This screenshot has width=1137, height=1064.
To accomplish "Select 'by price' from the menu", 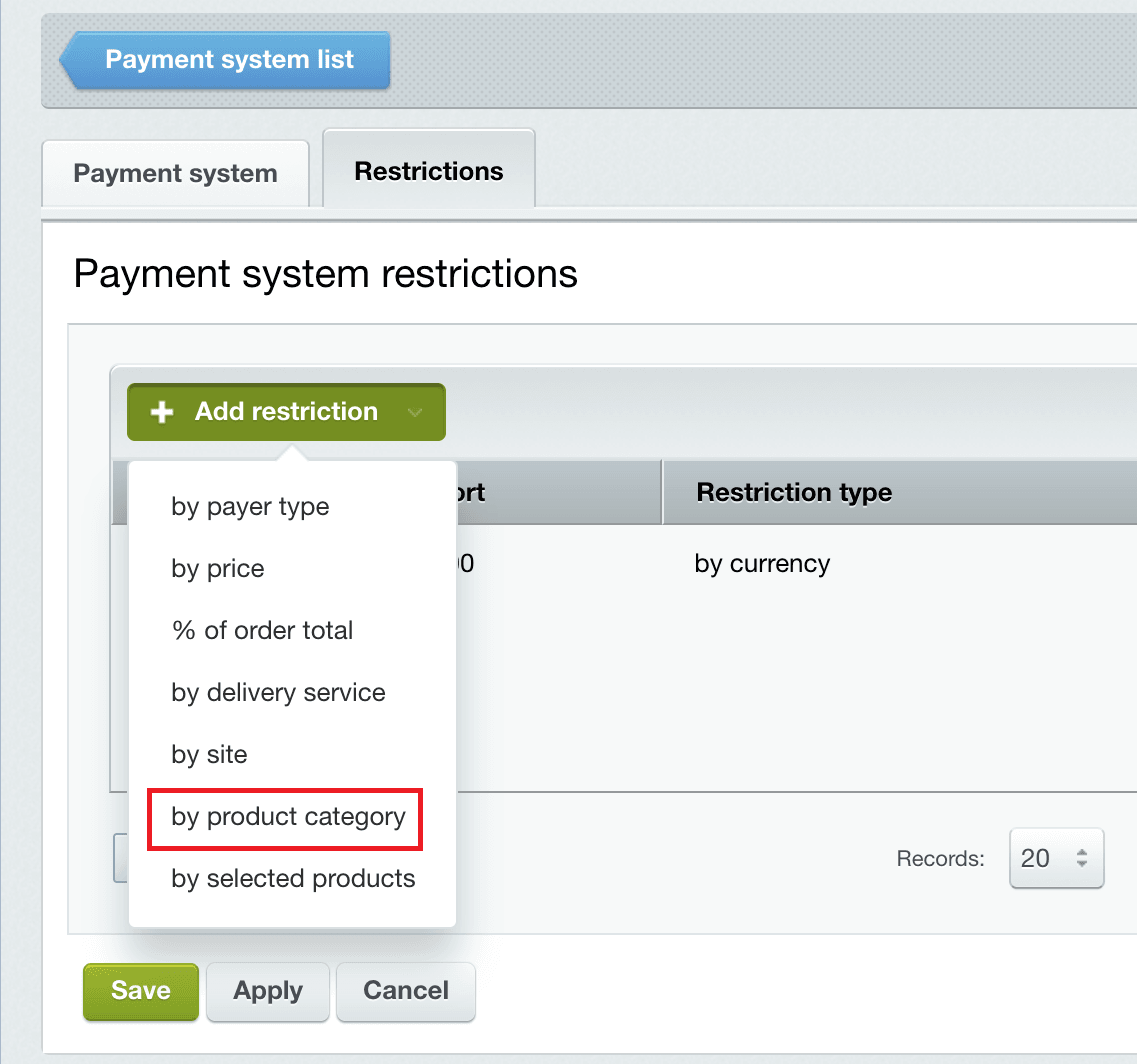I will click(218, 569).
